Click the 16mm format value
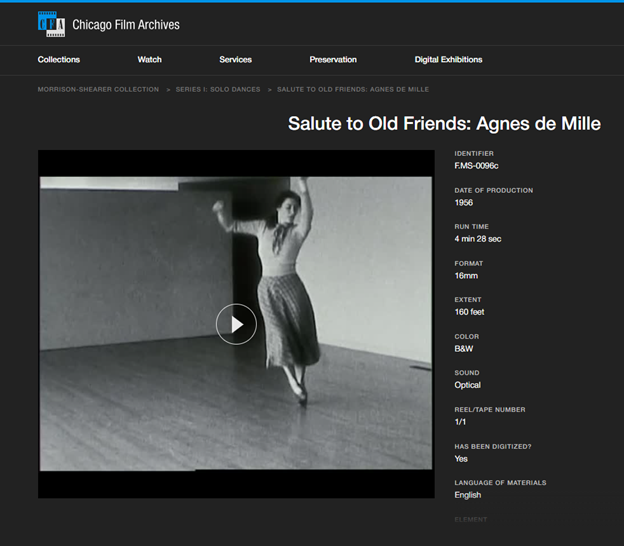The height and width of the screenshot is (546, 624). tap(466, 276)
